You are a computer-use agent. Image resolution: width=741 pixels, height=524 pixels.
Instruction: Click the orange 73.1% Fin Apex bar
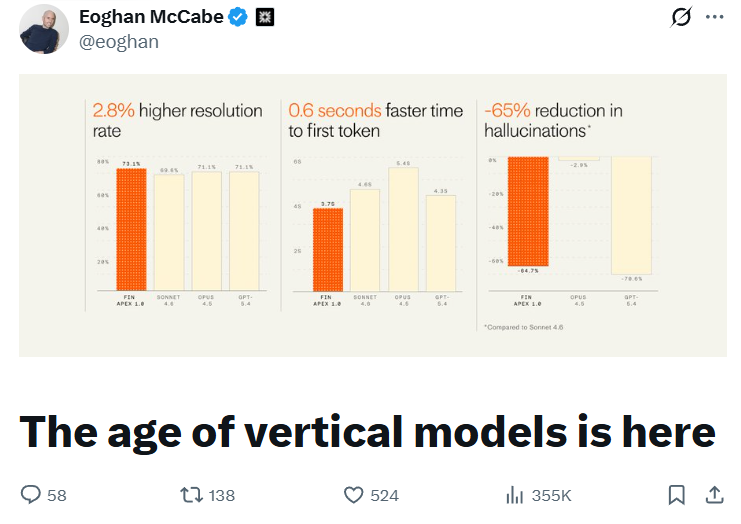tap(130, 229)
